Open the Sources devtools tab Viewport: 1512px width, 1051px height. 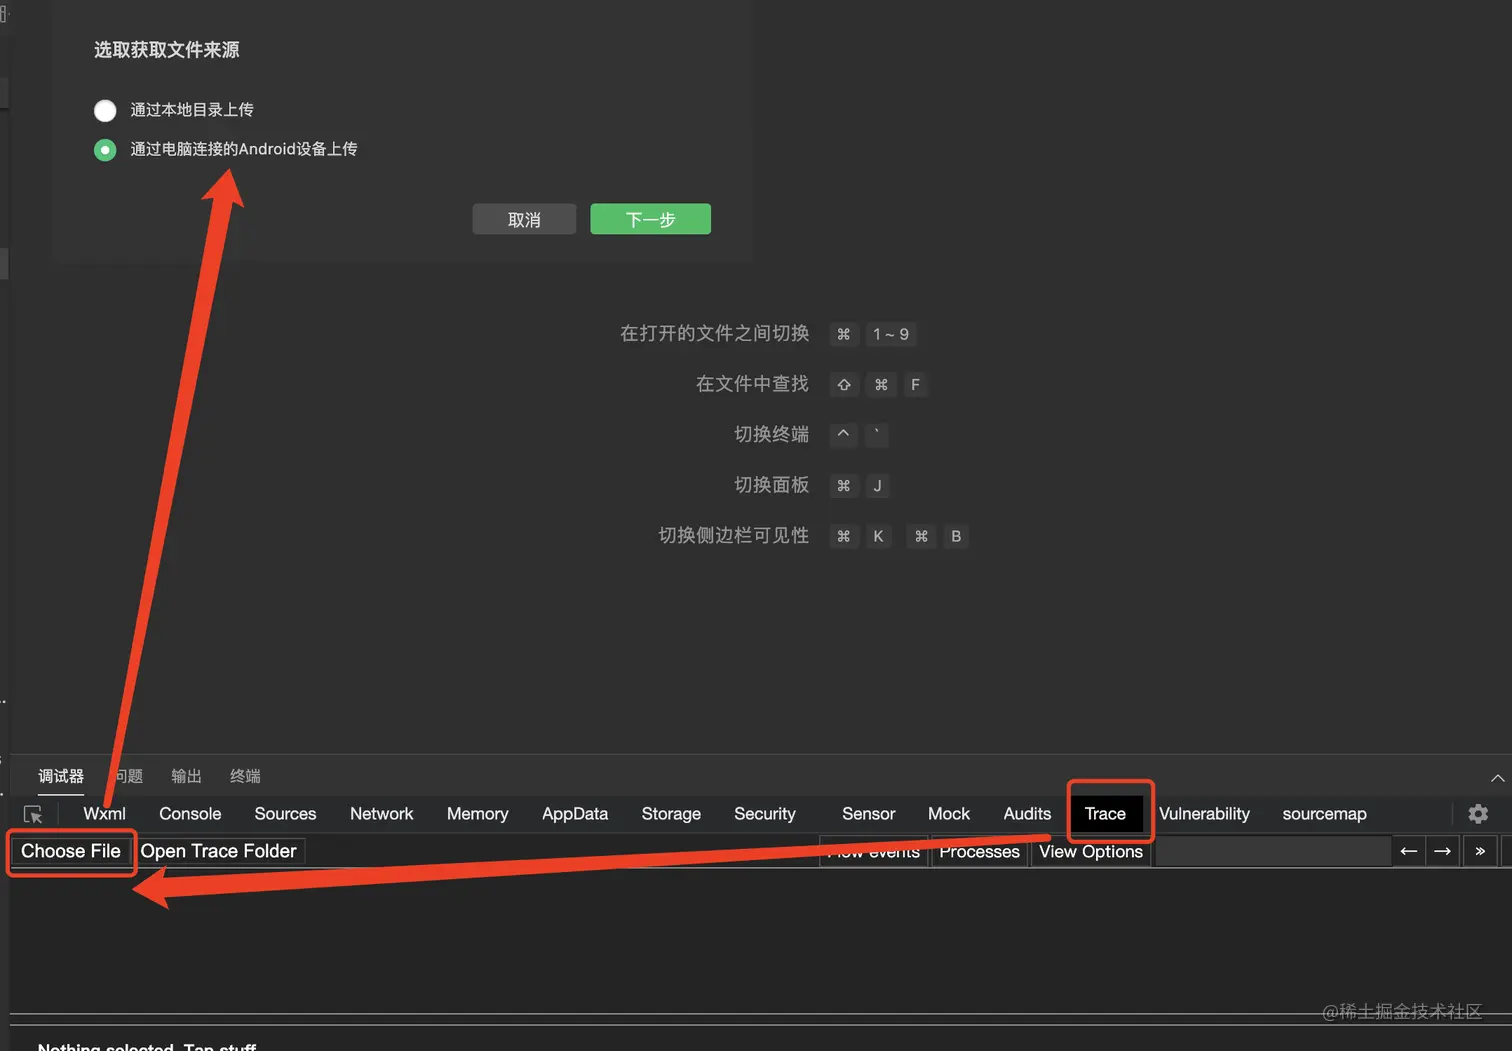(285, 814)
